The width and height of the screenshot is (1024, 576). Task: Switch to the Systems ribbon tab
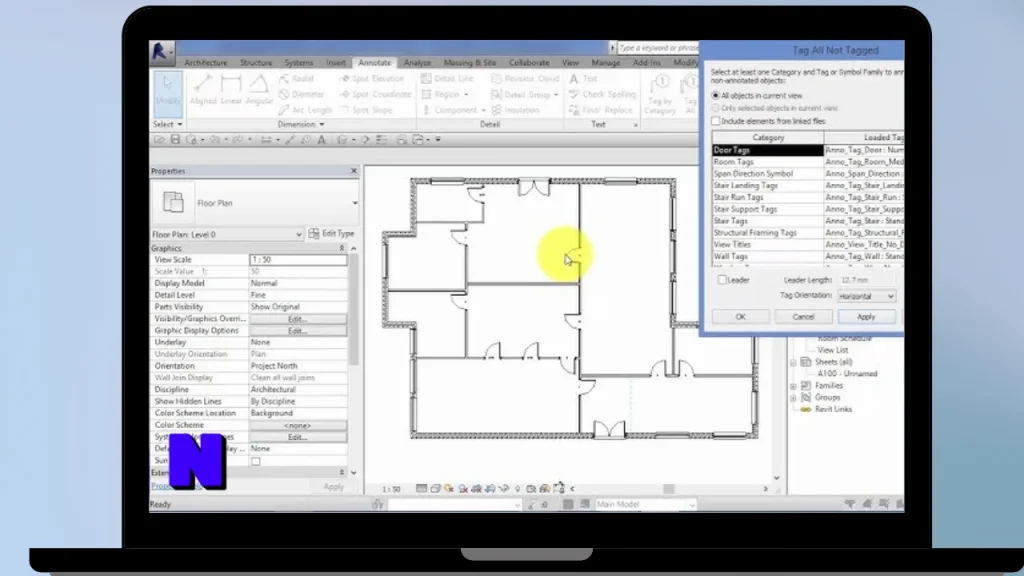[x=298, y=63]
